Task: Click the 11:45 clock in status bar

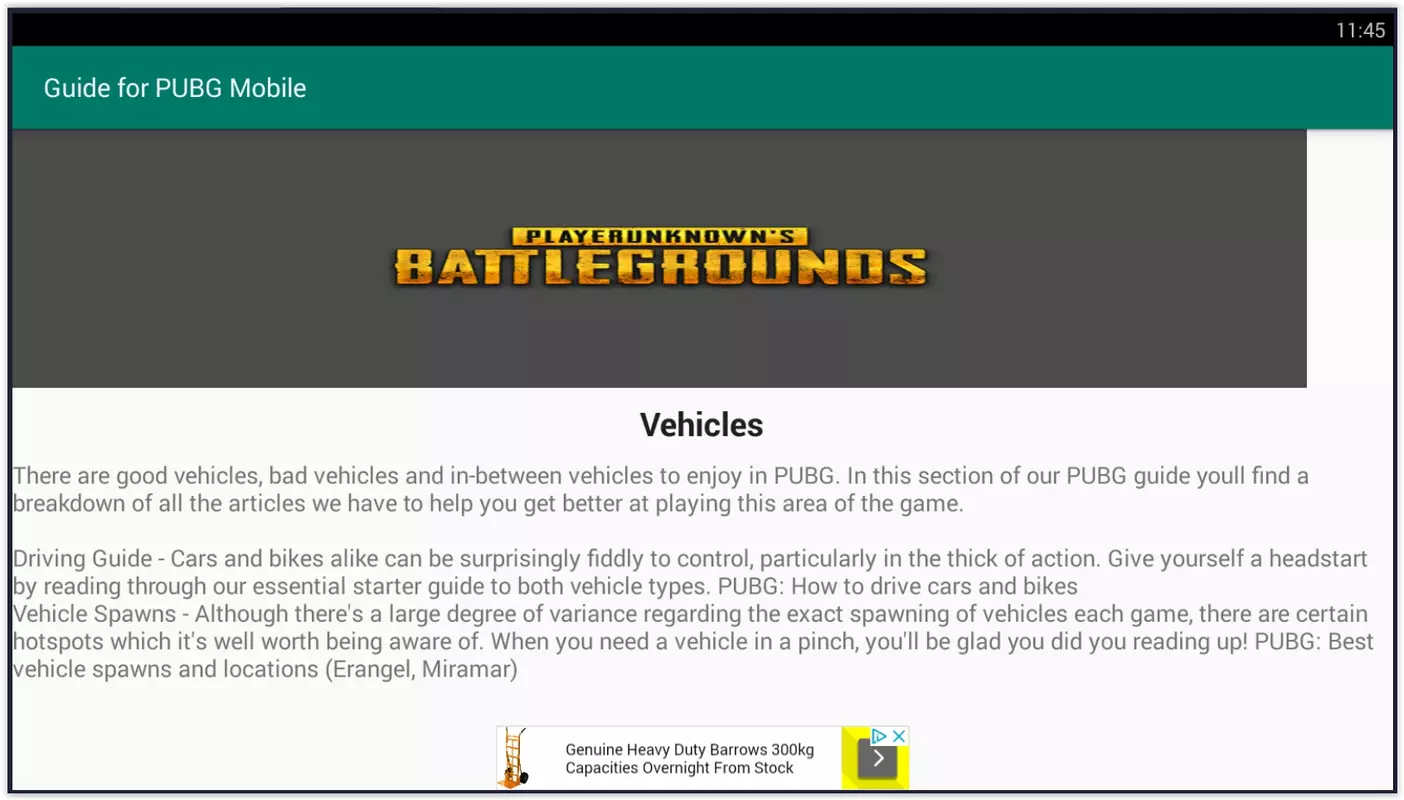Action: 1360,30
